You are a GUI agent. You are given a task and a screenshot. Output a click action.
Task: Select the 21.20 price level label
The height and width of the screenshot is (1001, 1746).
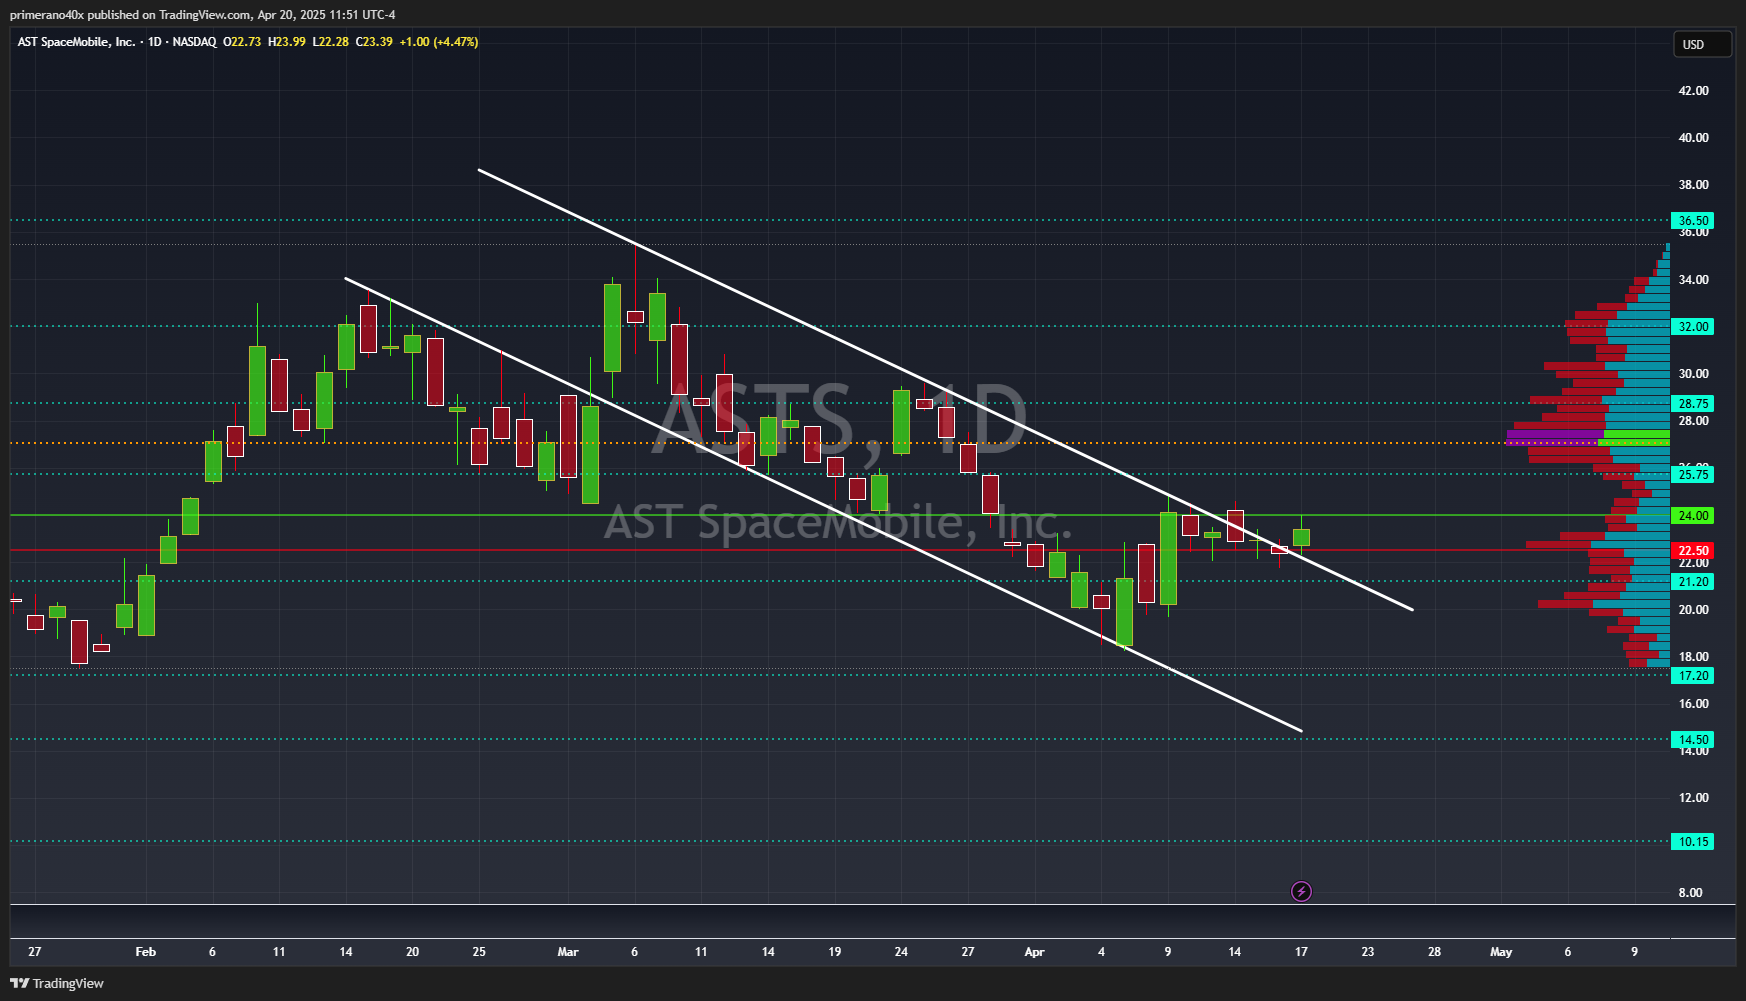[1693, 582]
